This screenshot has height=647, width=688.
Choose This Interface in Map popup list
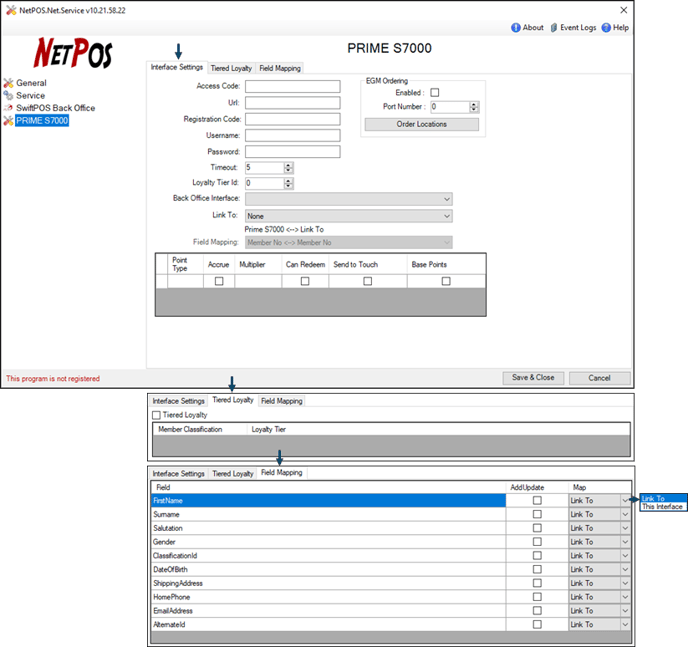point(663,507)
